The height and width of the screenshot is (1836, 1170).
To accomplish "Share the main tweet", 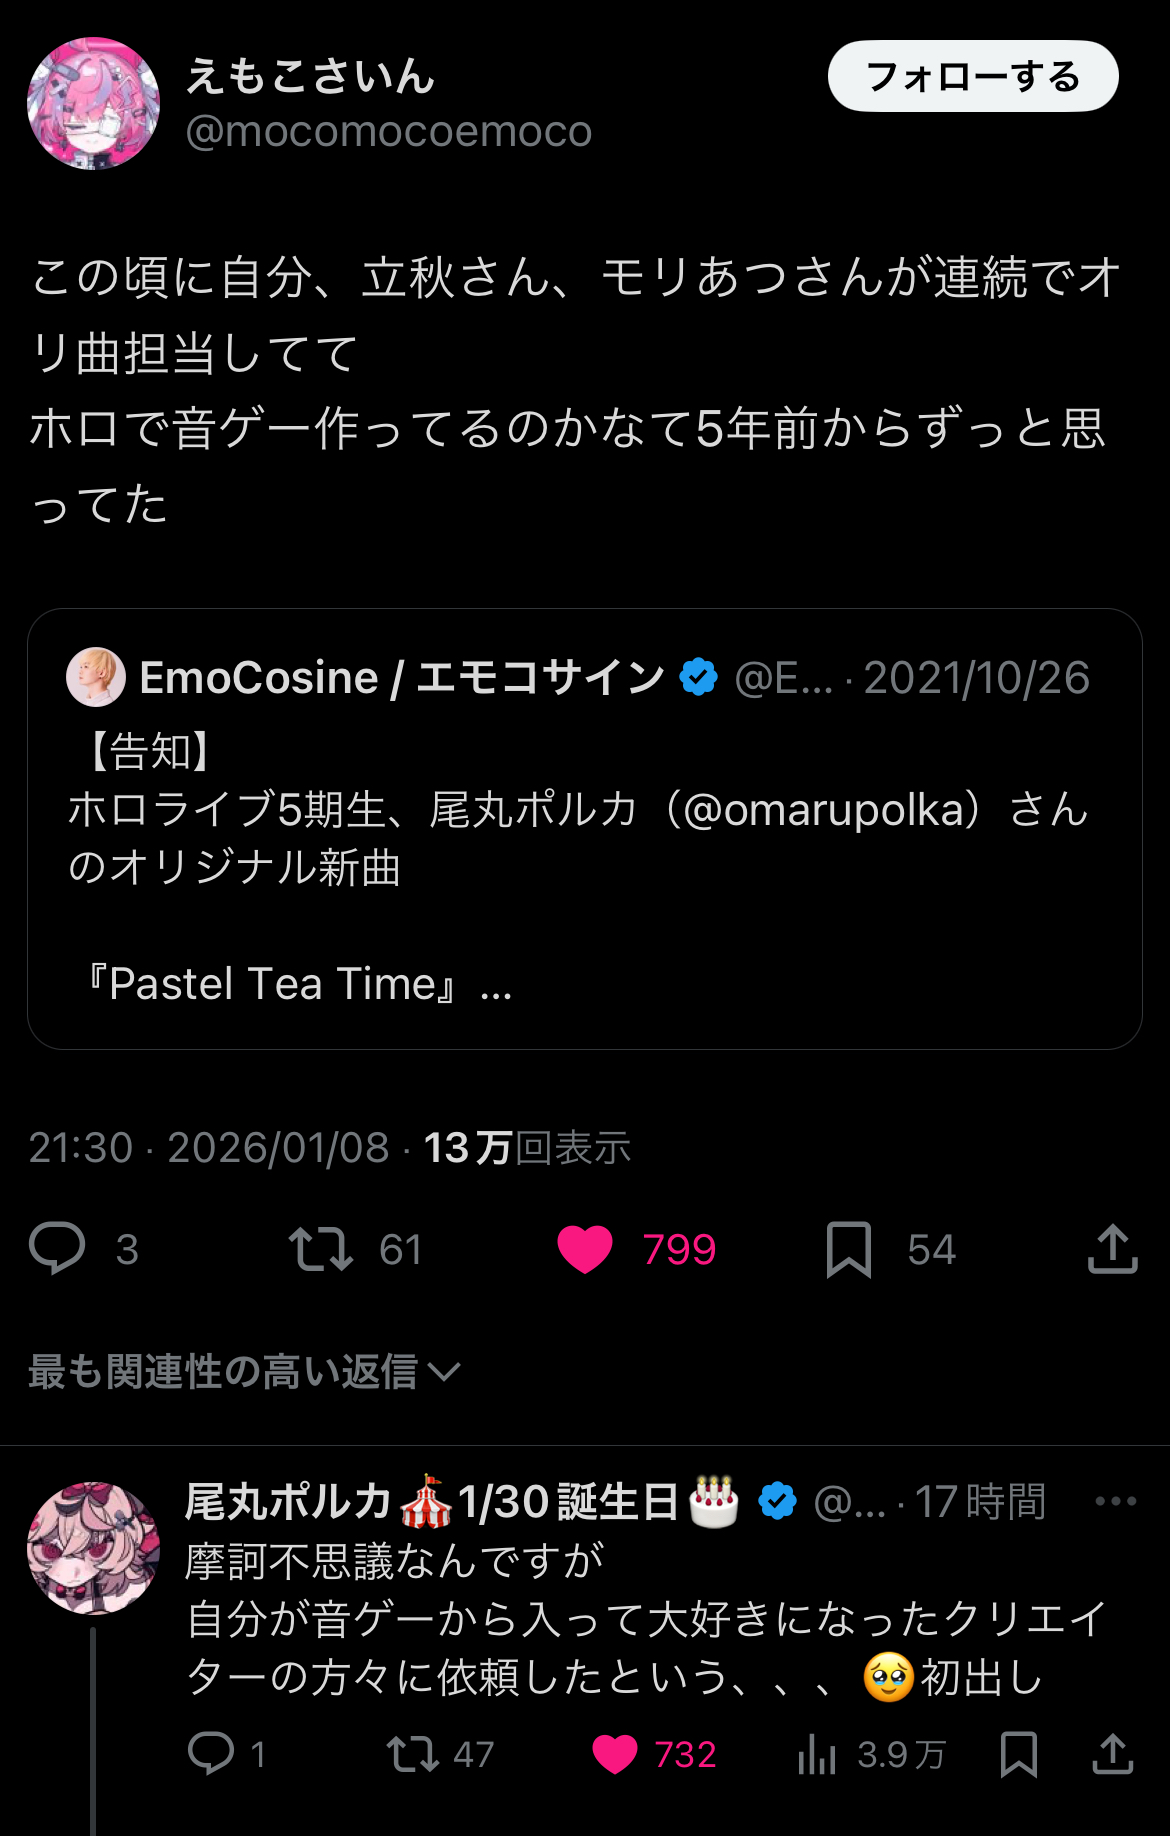I will [x=1112, y=1248].
